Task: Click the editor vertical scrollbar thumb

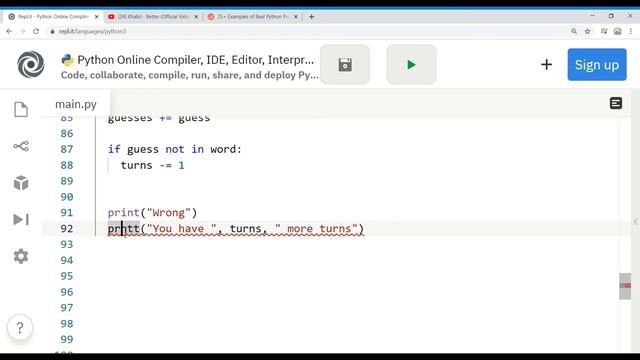Action: 625,286
